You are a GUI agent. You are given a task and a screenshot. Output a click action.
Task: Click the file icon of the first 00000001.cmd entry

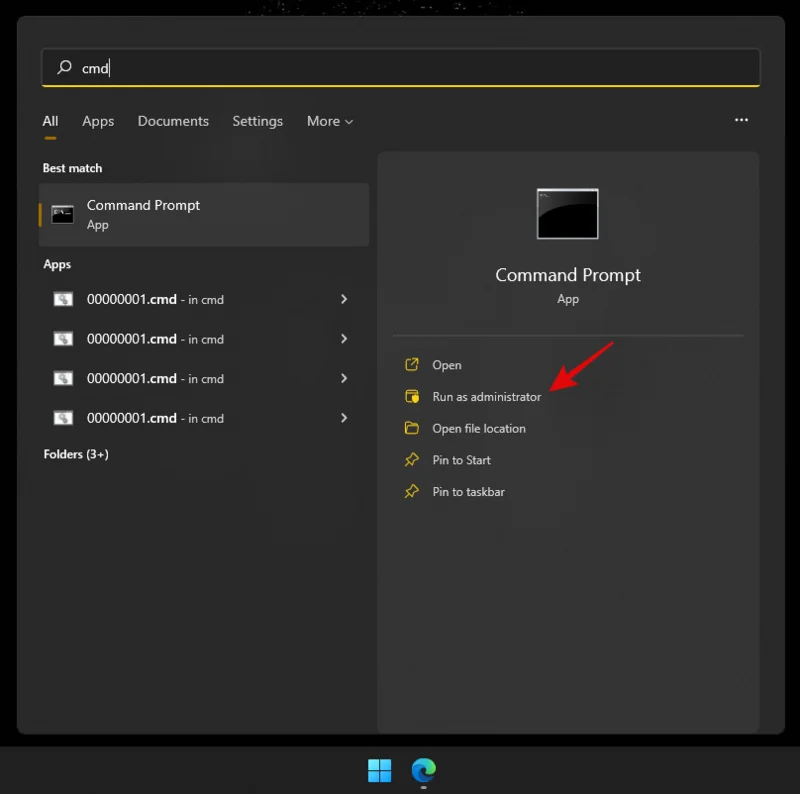[62, 299]
